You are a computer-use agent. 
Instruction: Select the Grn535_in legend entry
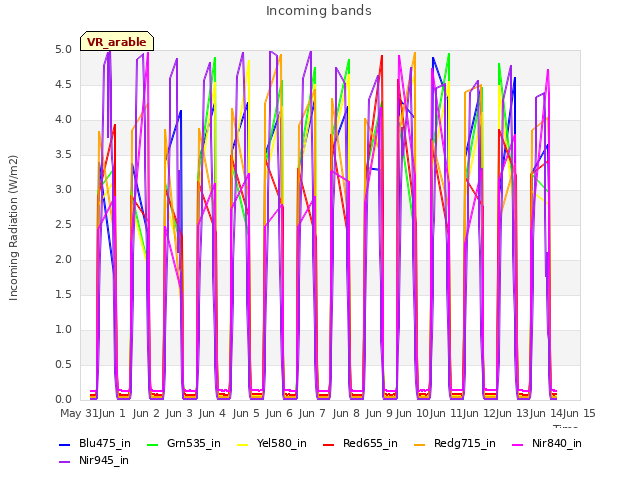184,443
